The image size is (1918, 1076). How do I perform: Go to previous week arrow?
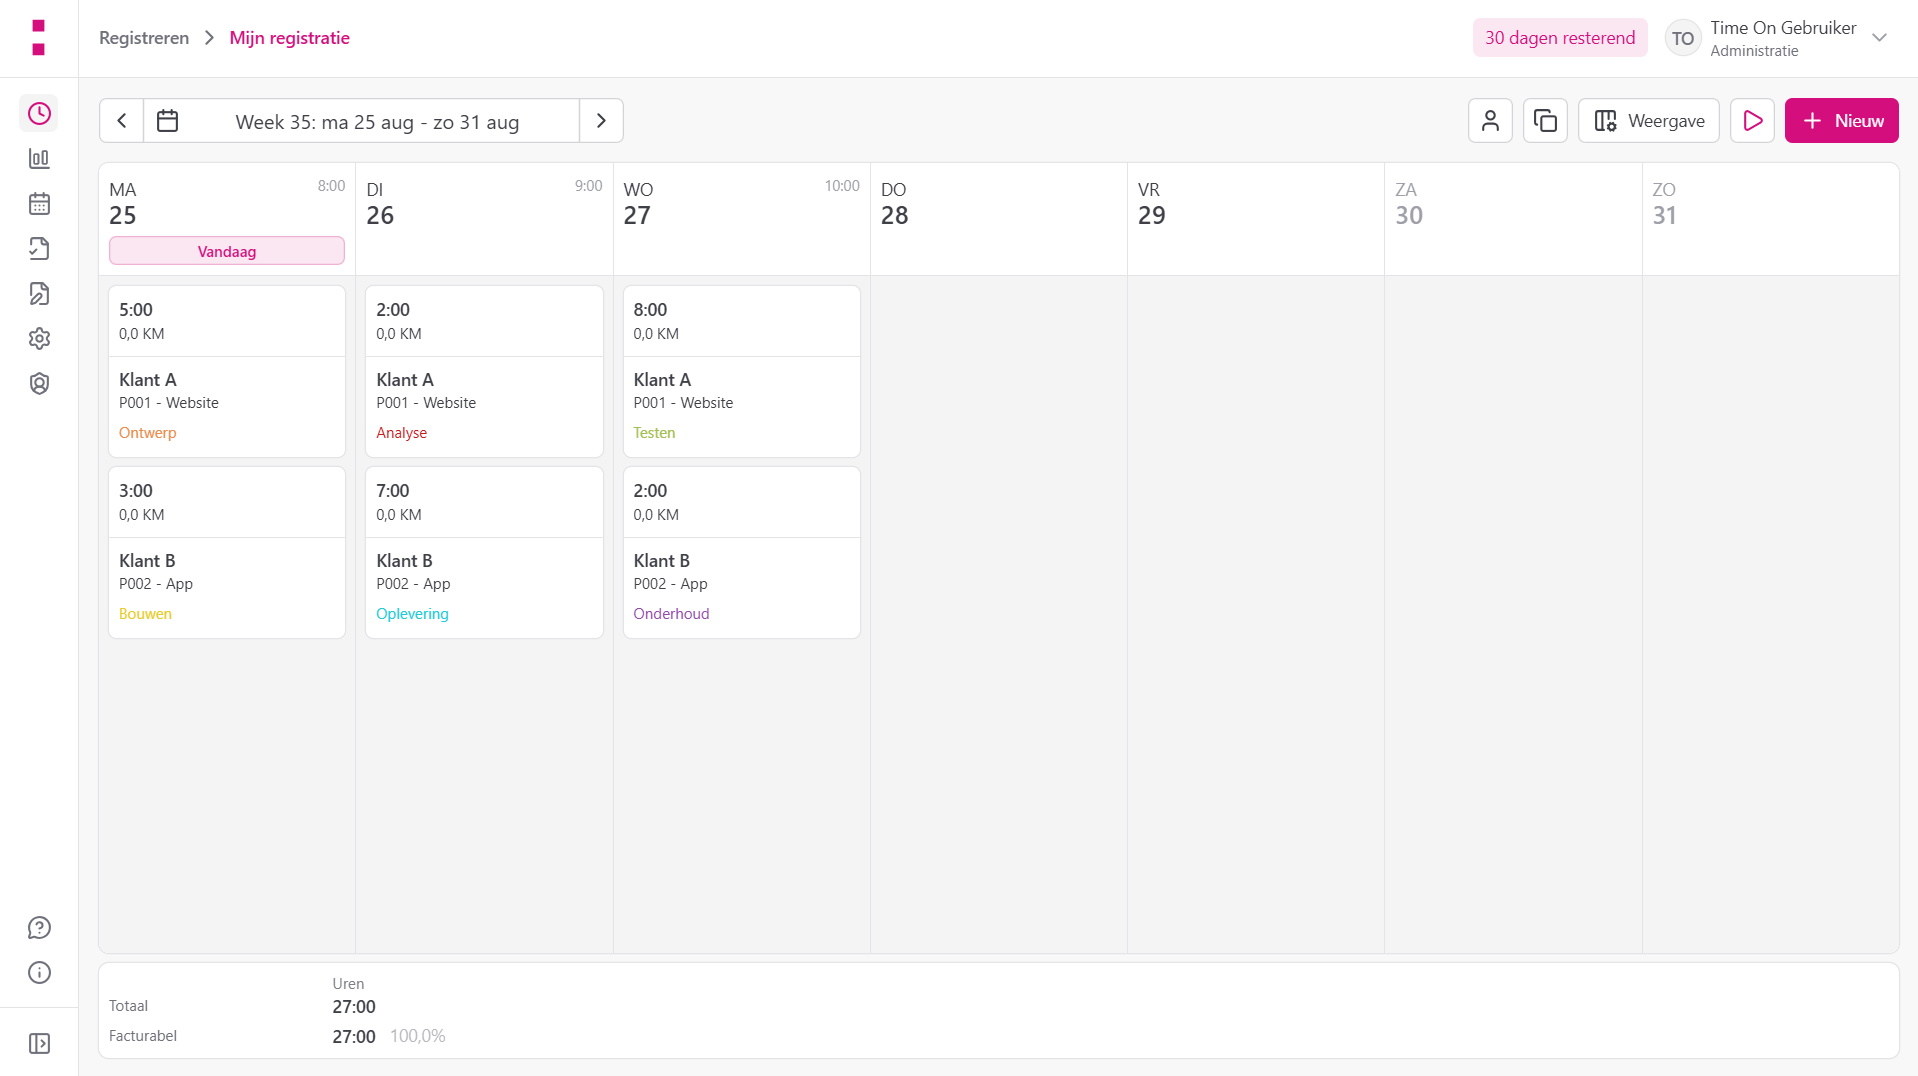(122, 121)
